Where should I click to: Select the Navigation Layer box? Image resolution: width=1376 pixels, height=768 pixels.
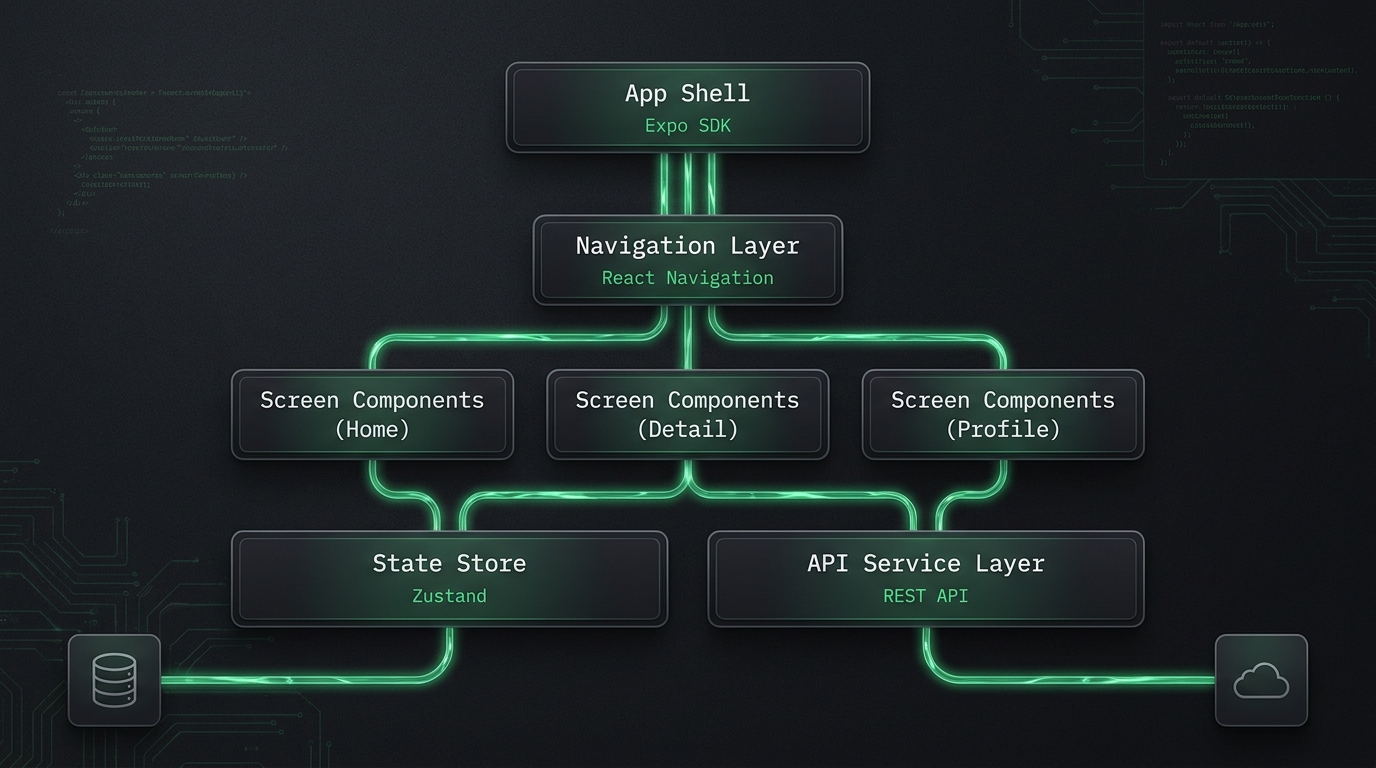pos(688,260)
